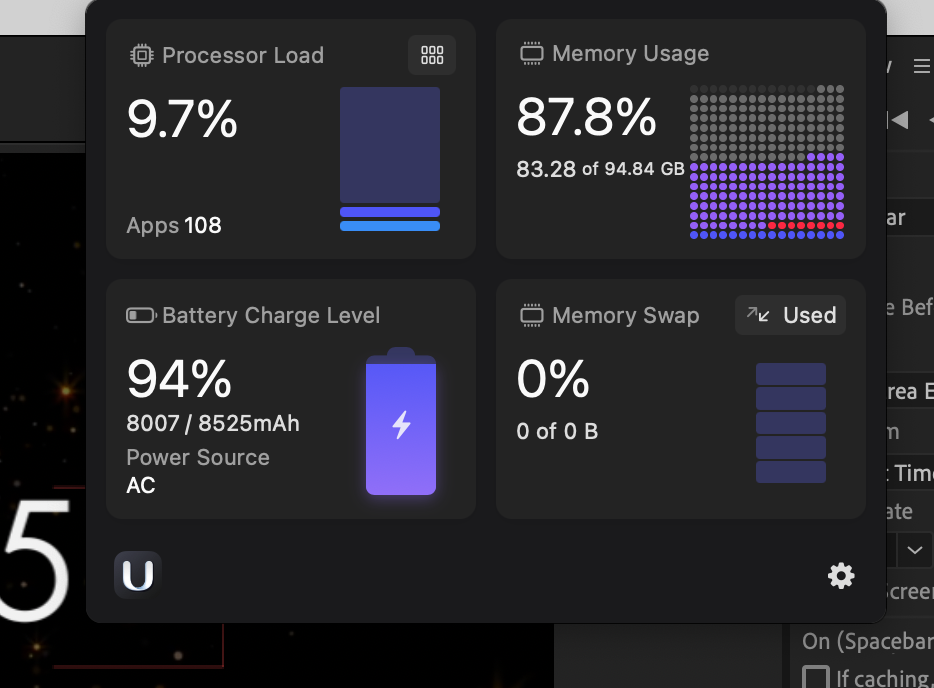Click the first frame playback button
The image size is (934, 688).
click(x=899, y=120)
